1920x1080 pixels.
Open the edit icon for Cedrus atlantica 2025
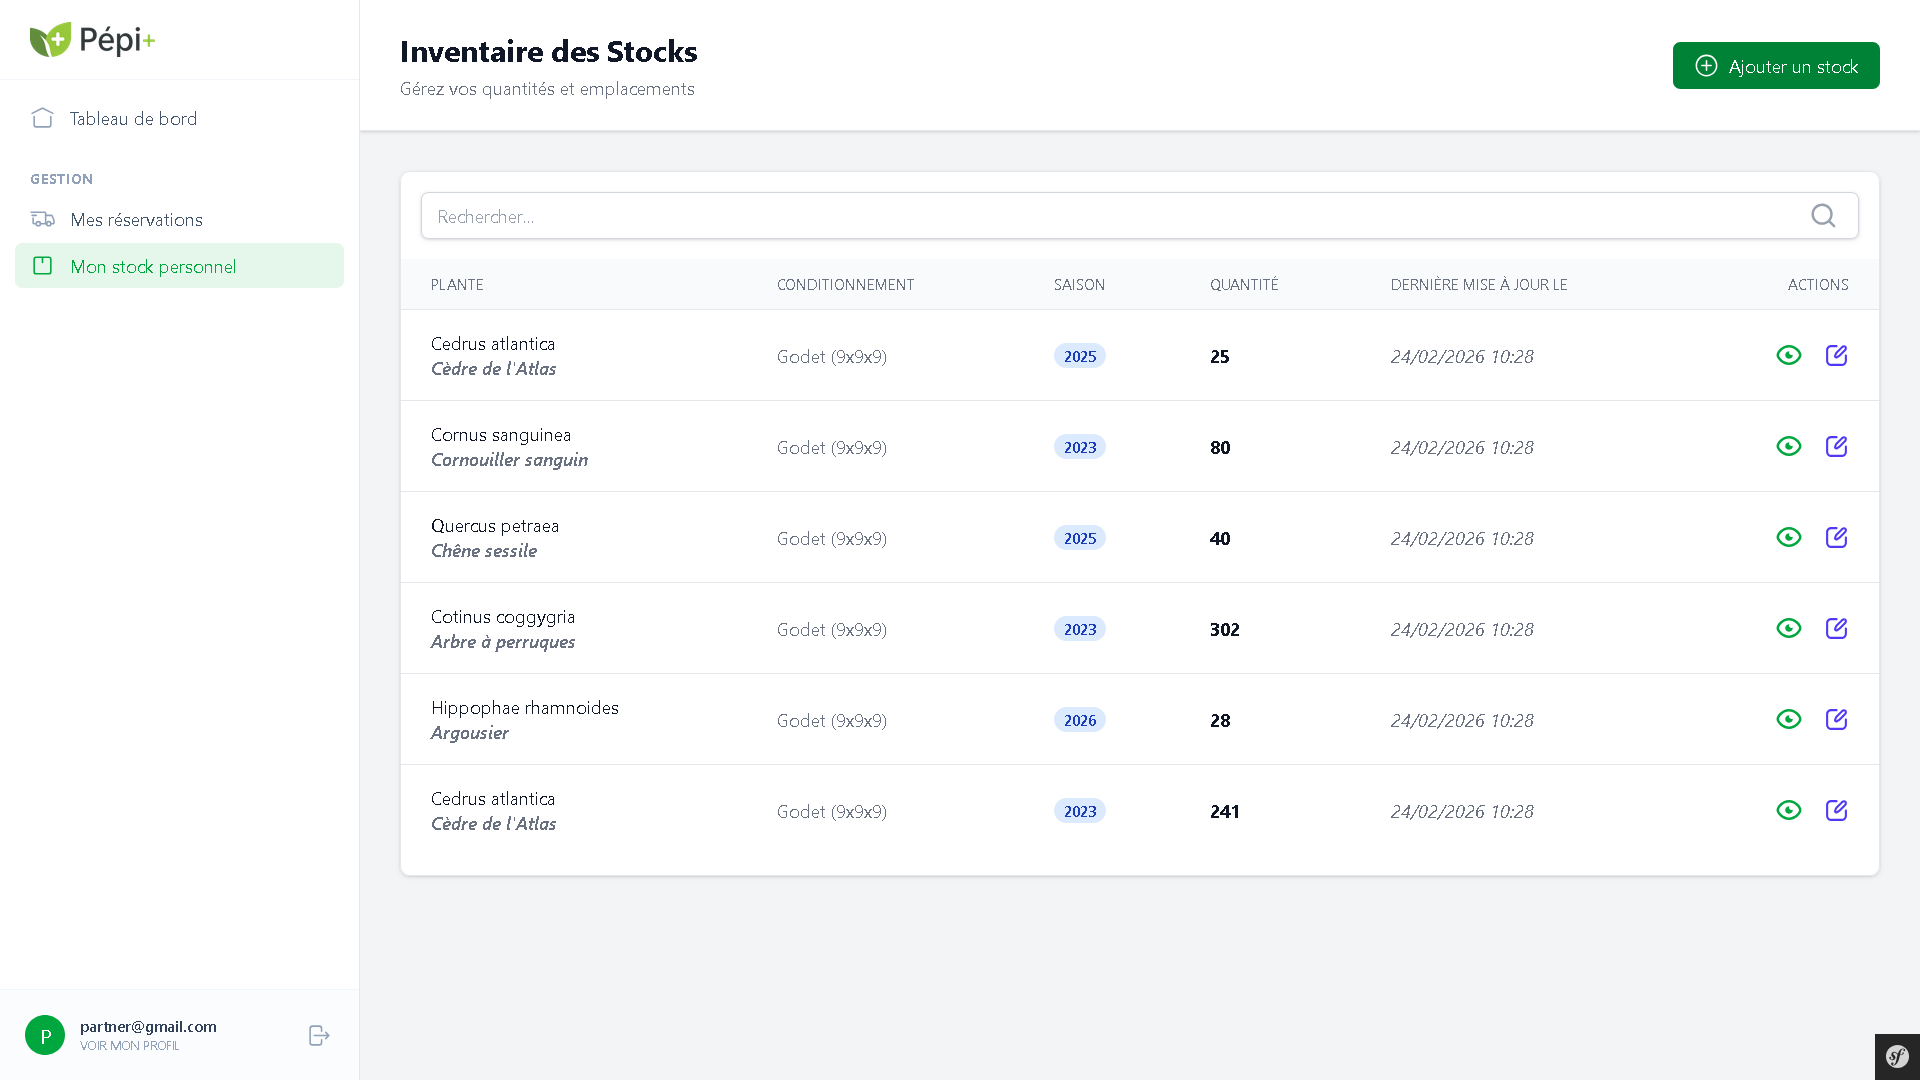pos(1837,355)
